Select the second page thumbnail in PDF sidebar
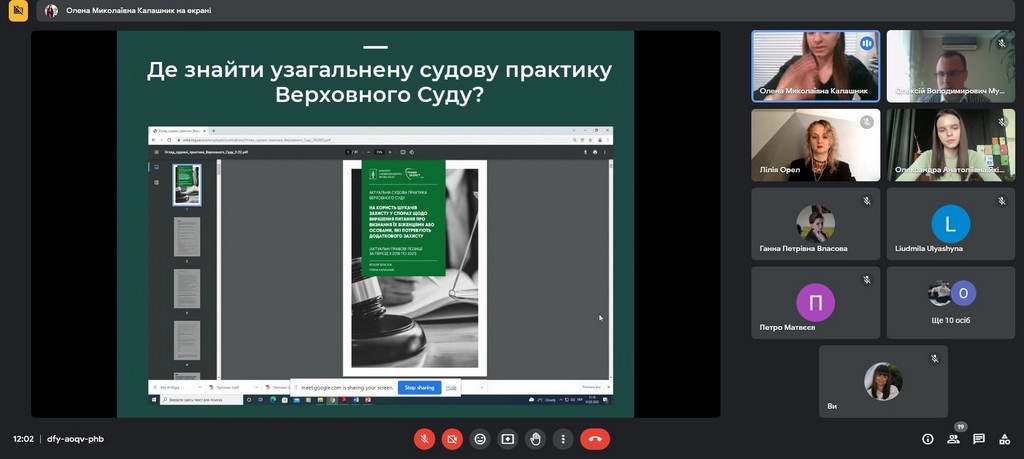The image size is (1024, 459). click(187, 237)
